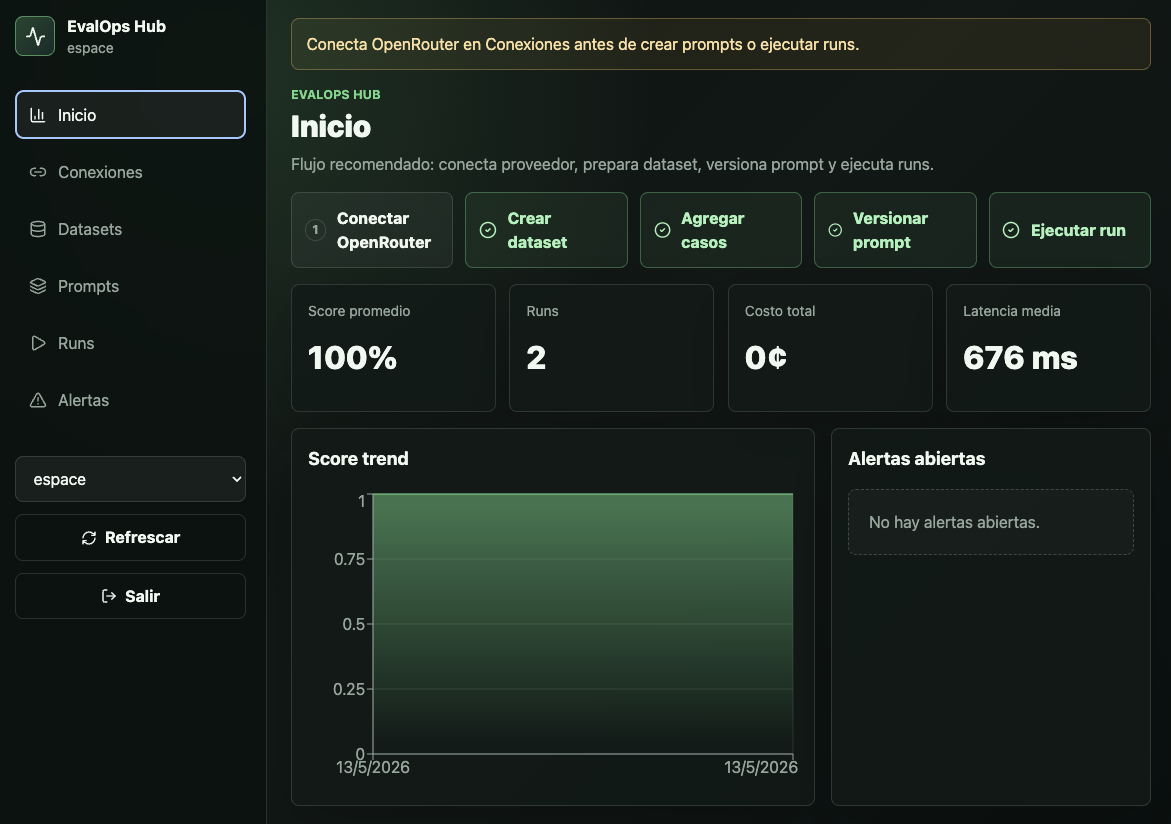Click the Runs count card showing 2
1171x824 pixels.
point(612,348)
